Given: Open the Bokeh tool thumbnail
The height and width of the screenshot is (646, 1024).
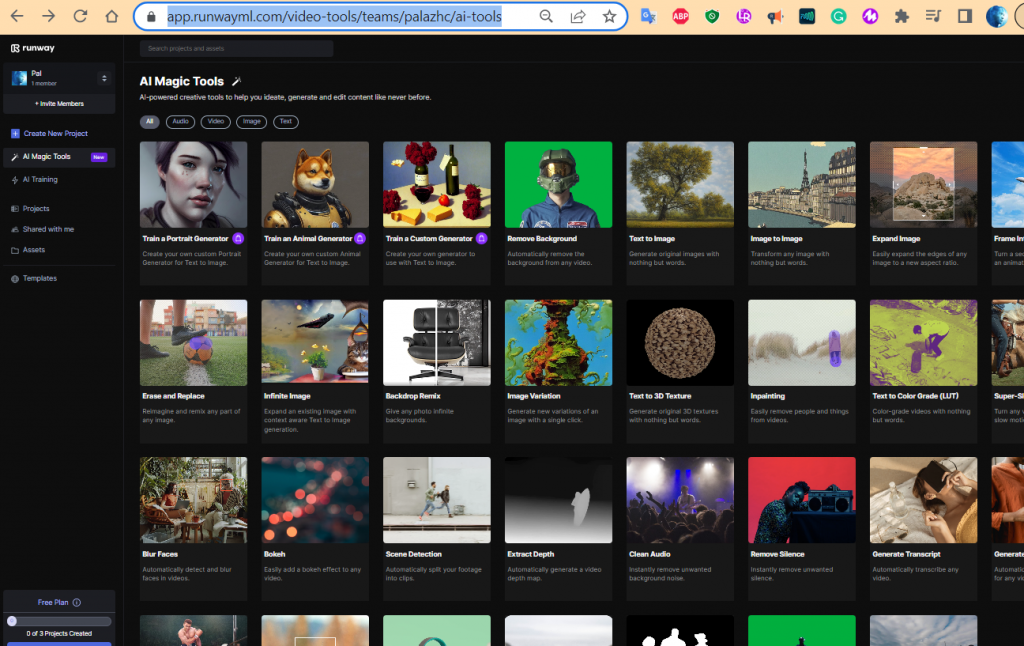Looking at the screenshot, I should pyautogui.click(x=315, y=500).
